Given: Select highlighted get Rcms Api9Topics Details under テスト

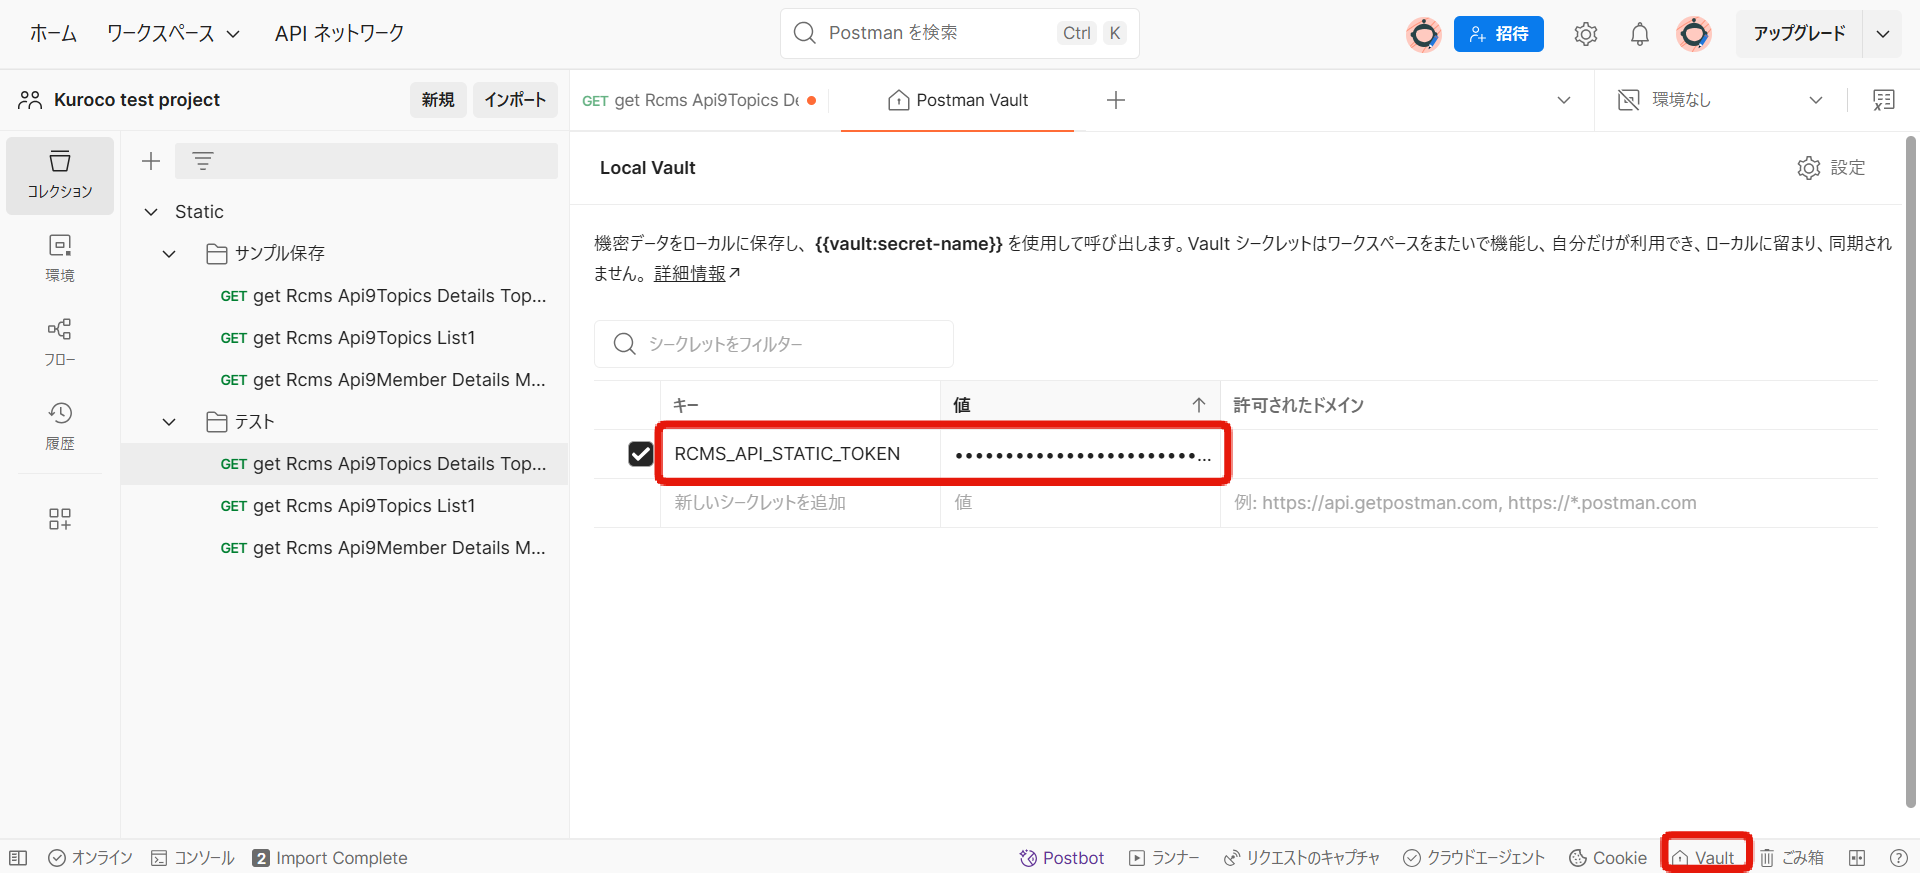Looking at the screenshot, I should pos(345,464).
